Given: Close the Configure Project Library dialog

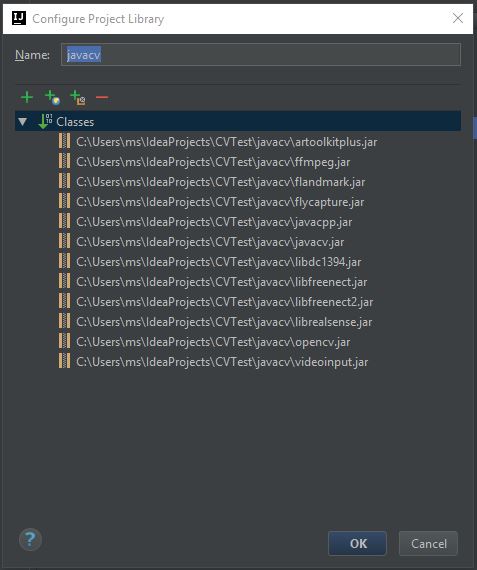Looking at the screenshot, I should pyautogui.click(x=458, y=18).
